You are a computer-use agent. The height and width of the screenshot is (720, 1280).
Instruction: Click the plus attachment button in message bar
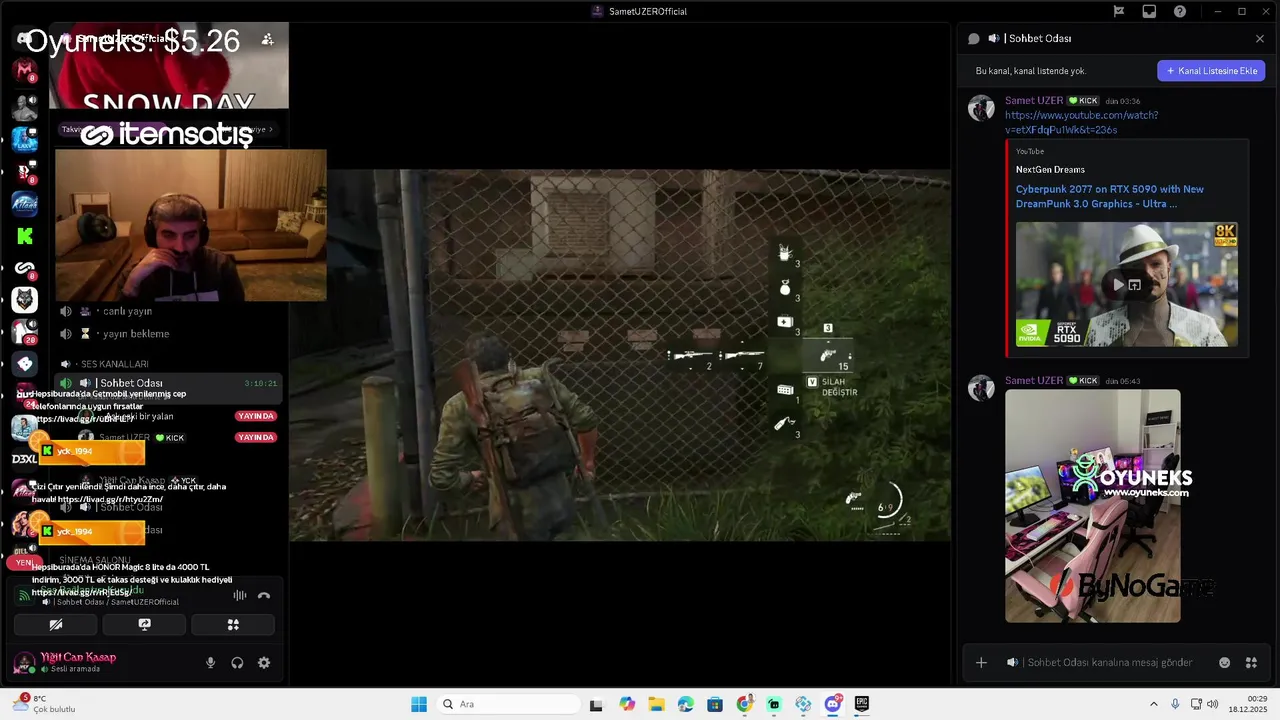[x=981, y=662]
